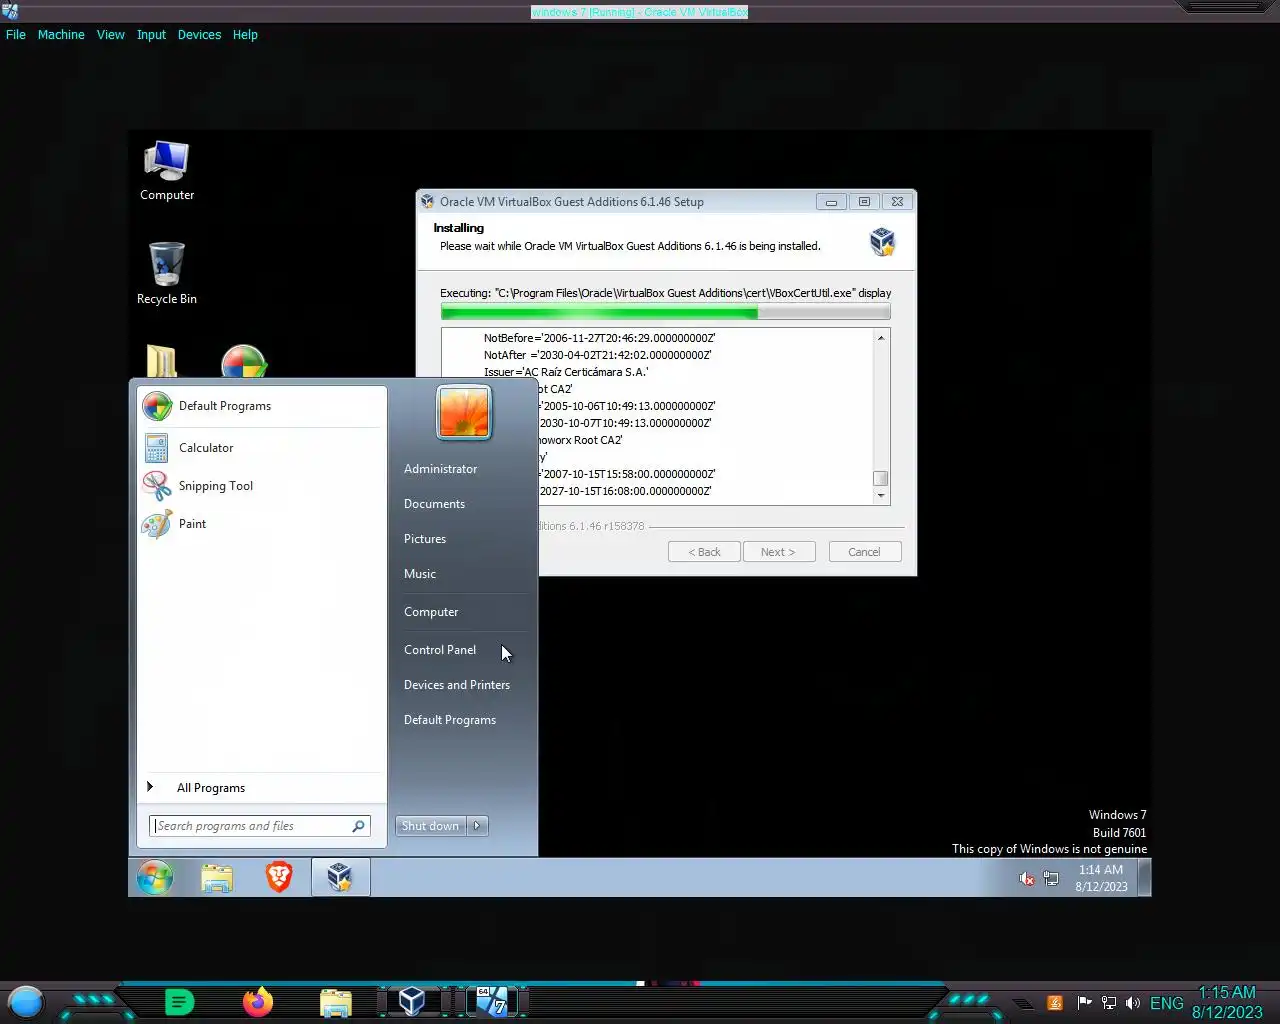This screenshot has width=1280, height=1024.
Task: Expand the Shut down options arrow
Action: click(x=477, y=826)
